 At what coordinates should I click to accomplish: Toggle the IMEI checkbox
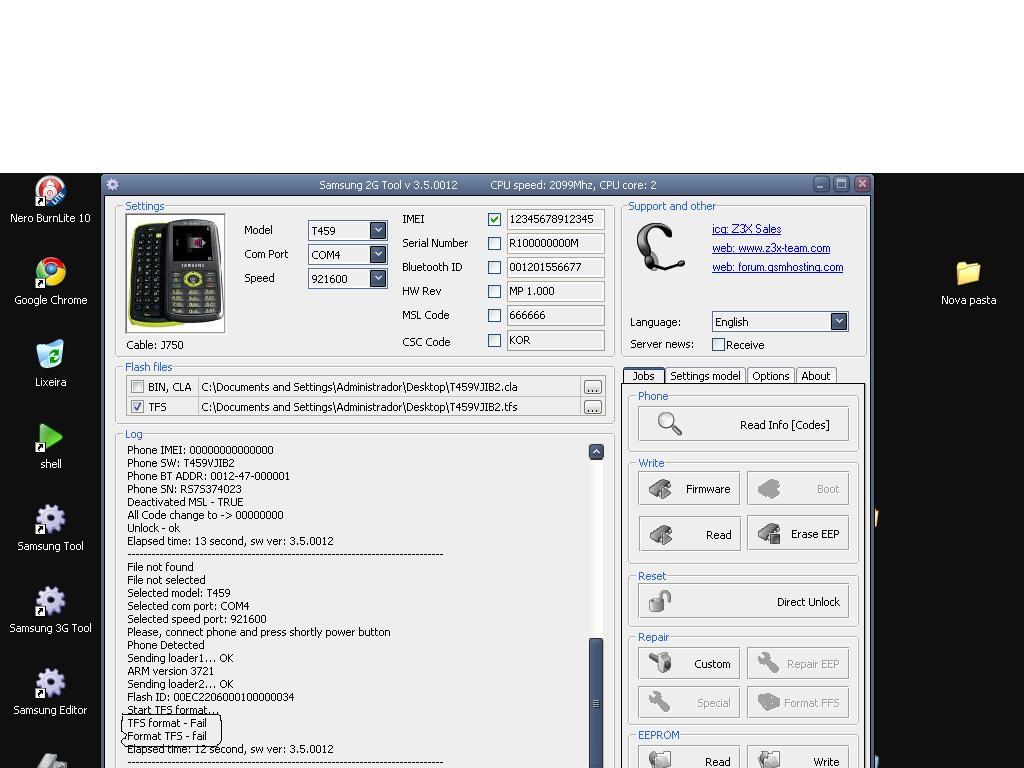pos(494,219)
